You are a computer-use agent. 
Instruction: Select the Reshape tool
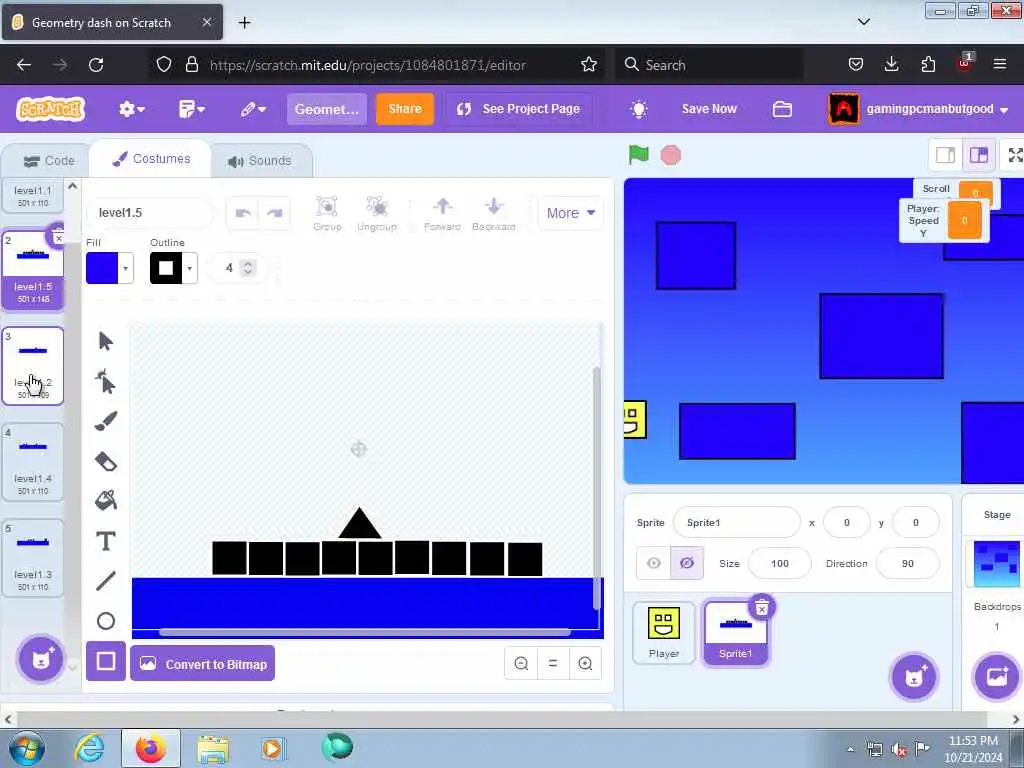click(x=105, y=381)
